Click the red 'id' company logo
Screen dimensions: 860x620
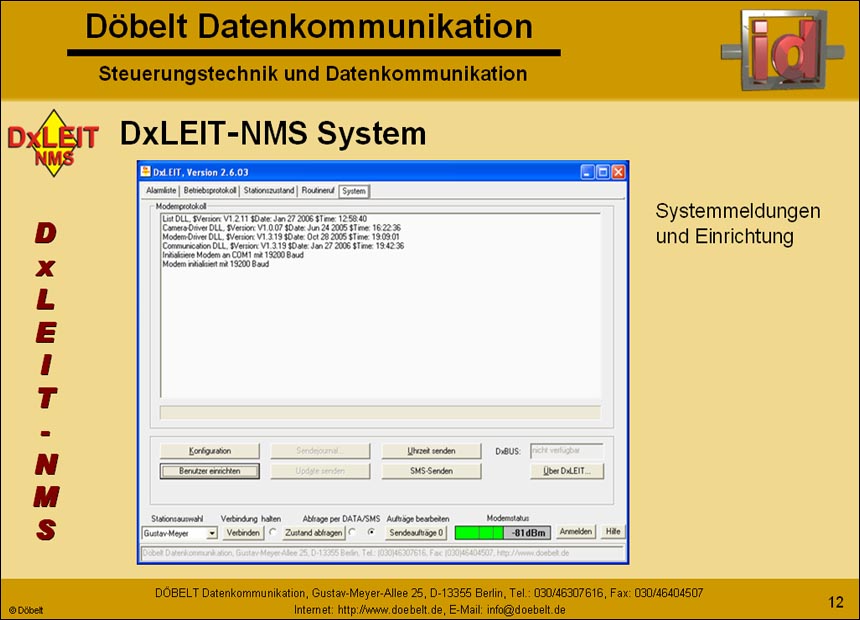pyautogui.click(x=783, y=50)
